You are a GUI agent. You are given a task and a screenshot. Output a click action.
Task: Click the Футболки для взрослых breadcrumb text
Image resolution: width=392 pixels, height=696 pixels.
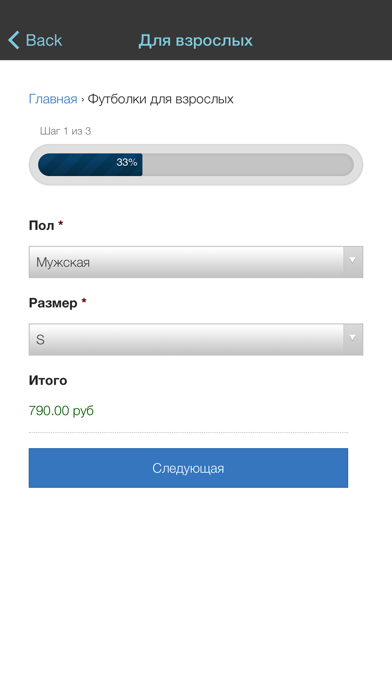click(x=160, y=99)
